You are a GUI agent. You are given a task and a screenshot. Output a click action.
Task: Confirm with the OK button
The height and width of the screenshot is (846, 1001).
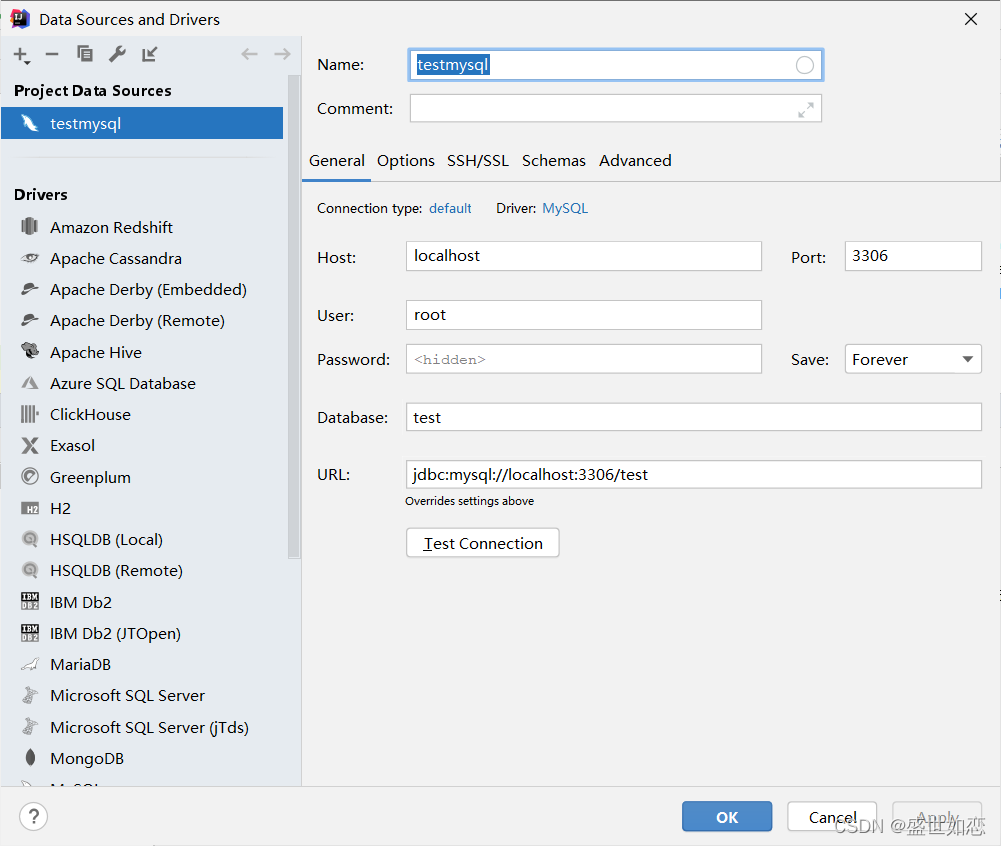pyautogui.click(x=727, y=817)
